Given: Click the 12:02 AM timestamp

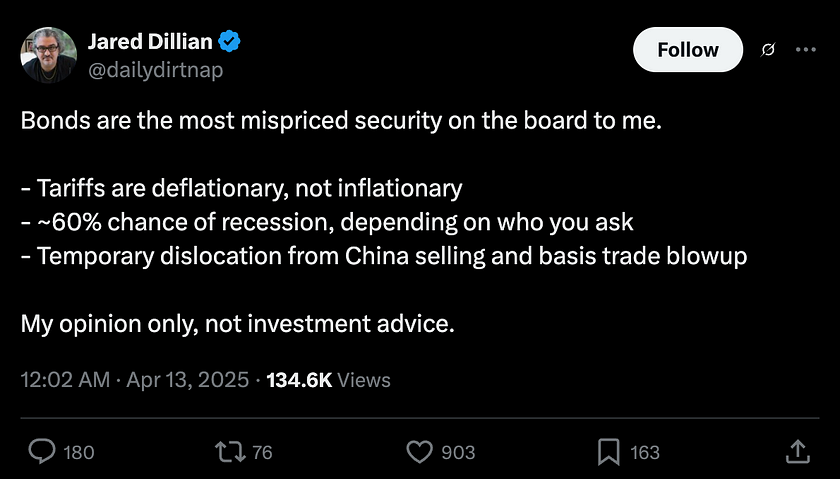Looking at the screenshot, I should tap(65, 380).
